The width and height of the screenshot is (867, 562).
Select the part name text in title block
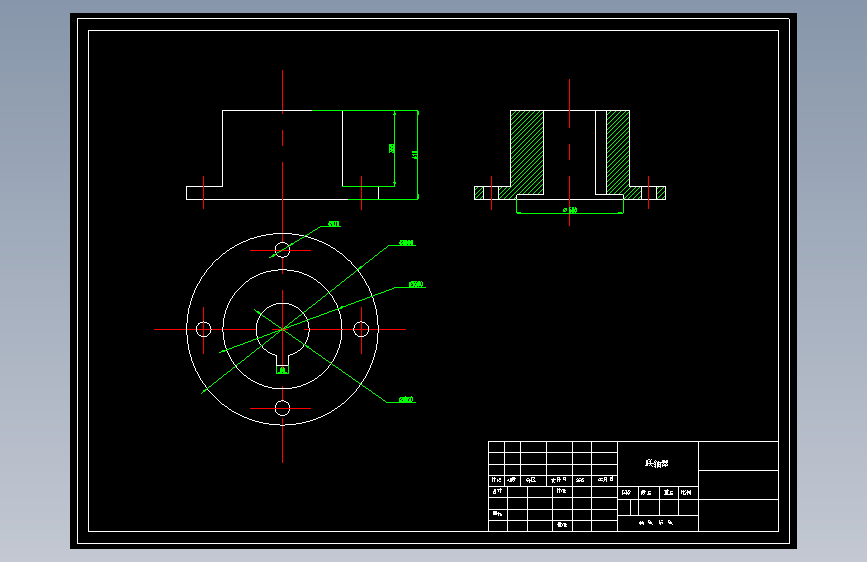click(657, 464)
